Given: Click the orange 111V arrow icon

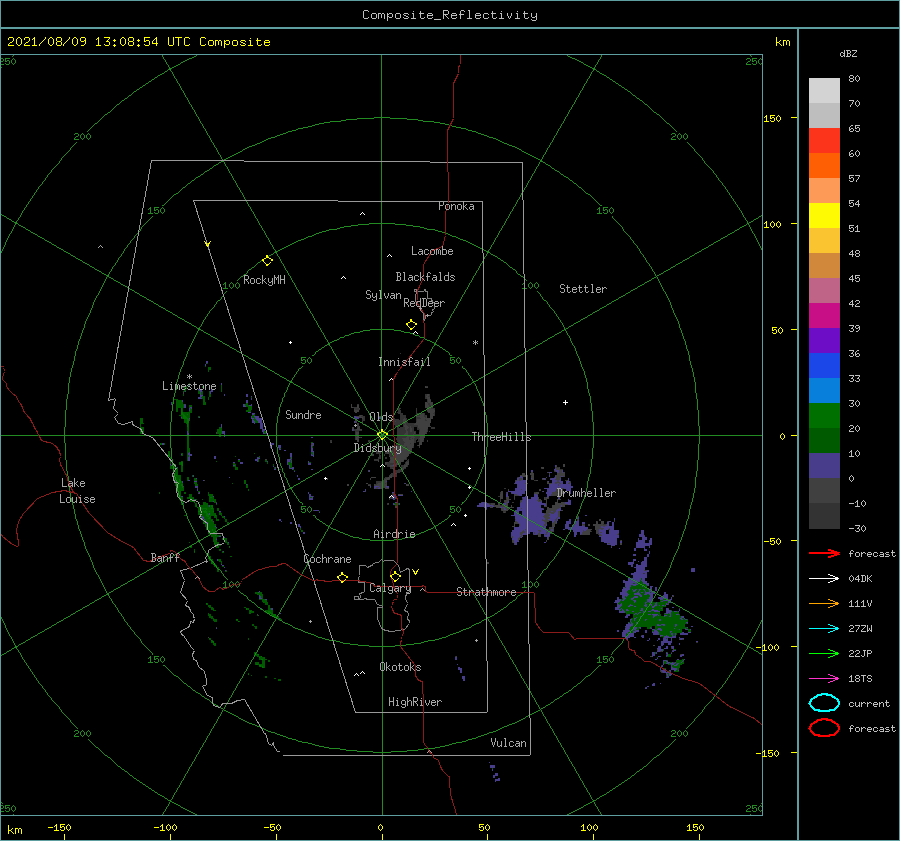Looking at the screenshot, I should point(824,603).
